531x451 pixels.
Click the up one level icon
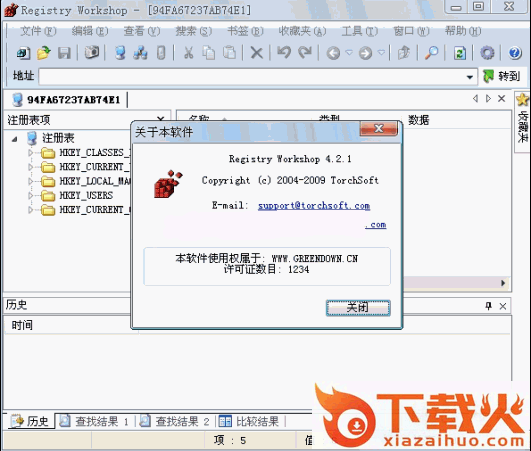pos(404,53)
